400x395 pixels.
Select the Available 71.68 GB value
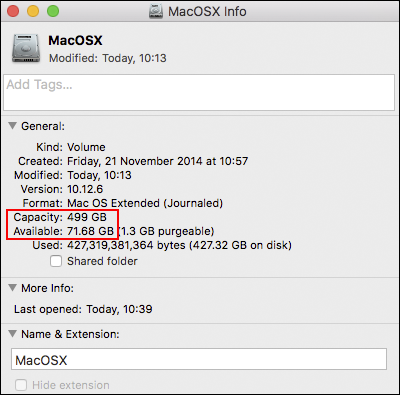click(90, 231)
